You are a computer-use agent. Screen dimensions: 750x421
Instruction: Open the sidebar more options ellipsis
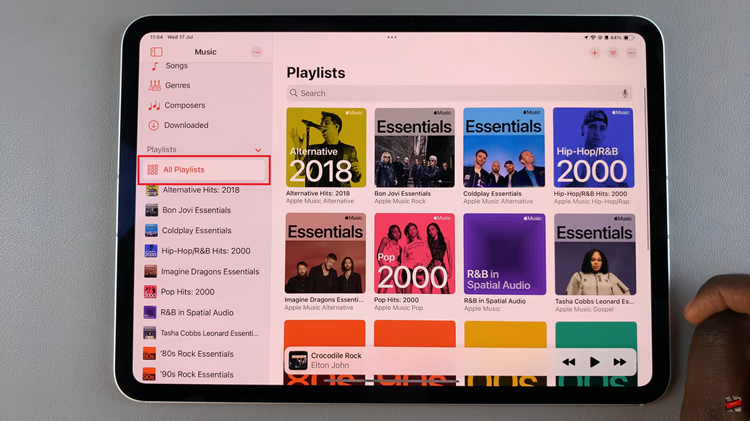[256, 52]
